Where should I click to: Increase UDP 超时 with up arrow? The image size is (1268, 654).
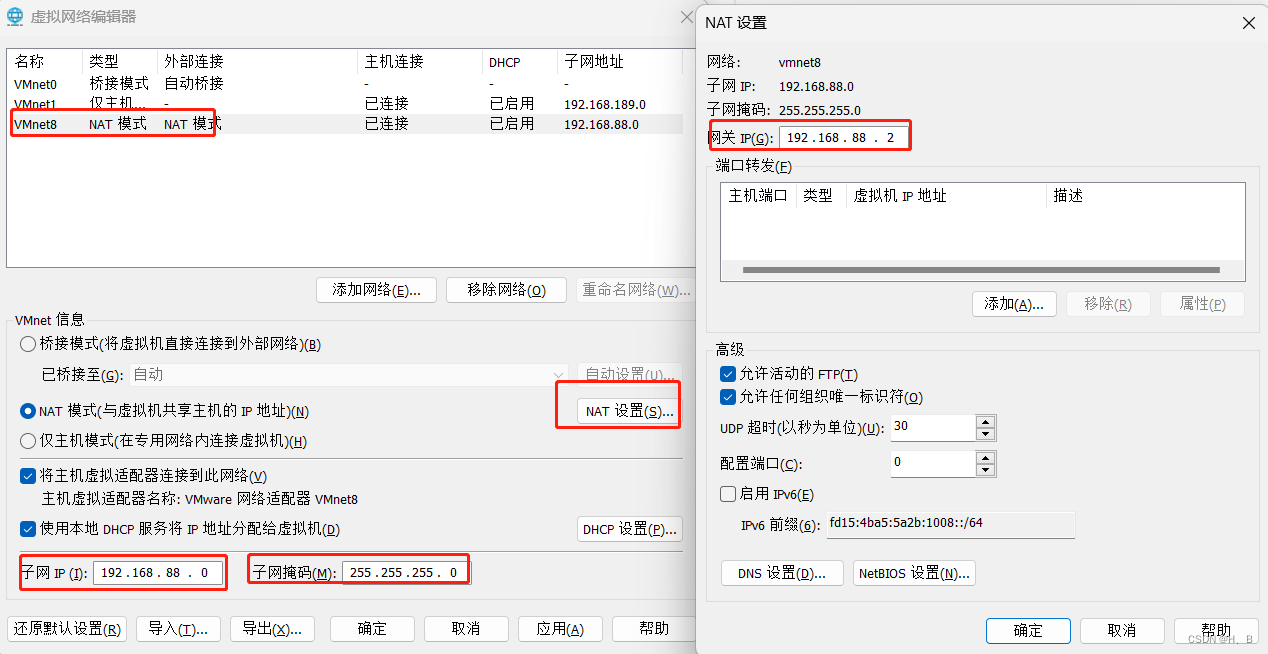pyautogui.click(x=986, y=422)
